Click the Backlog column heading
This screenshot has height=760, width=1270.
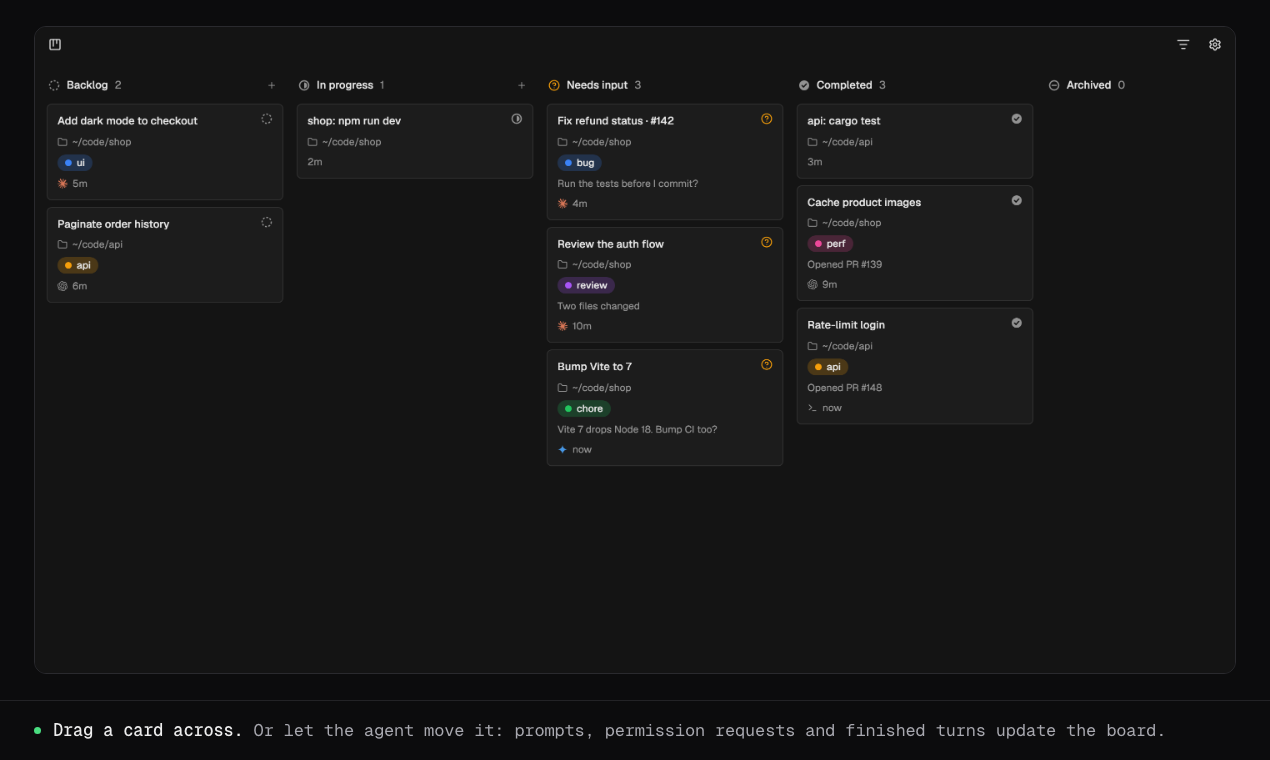pyautogui.click(x=87, y=85)
